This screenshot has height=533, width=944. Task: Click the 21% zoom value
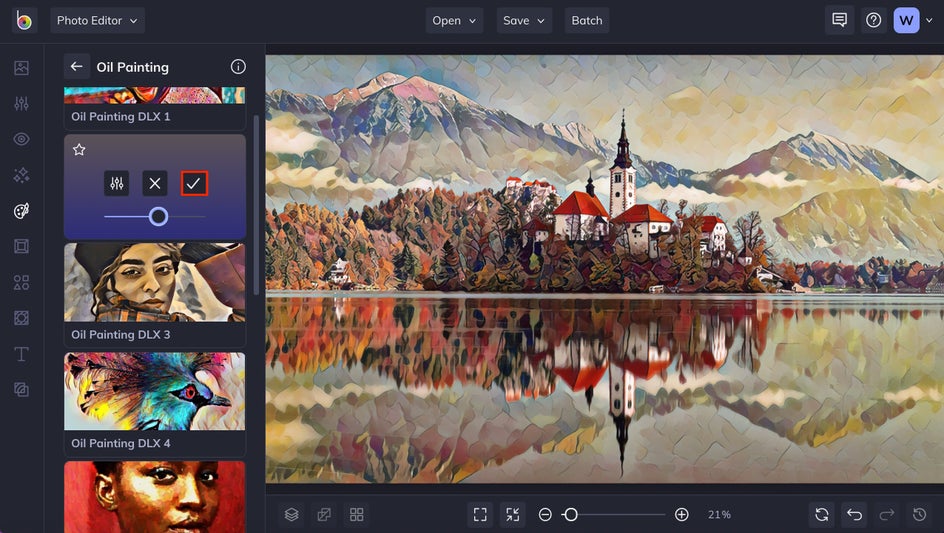coord(719,514)
